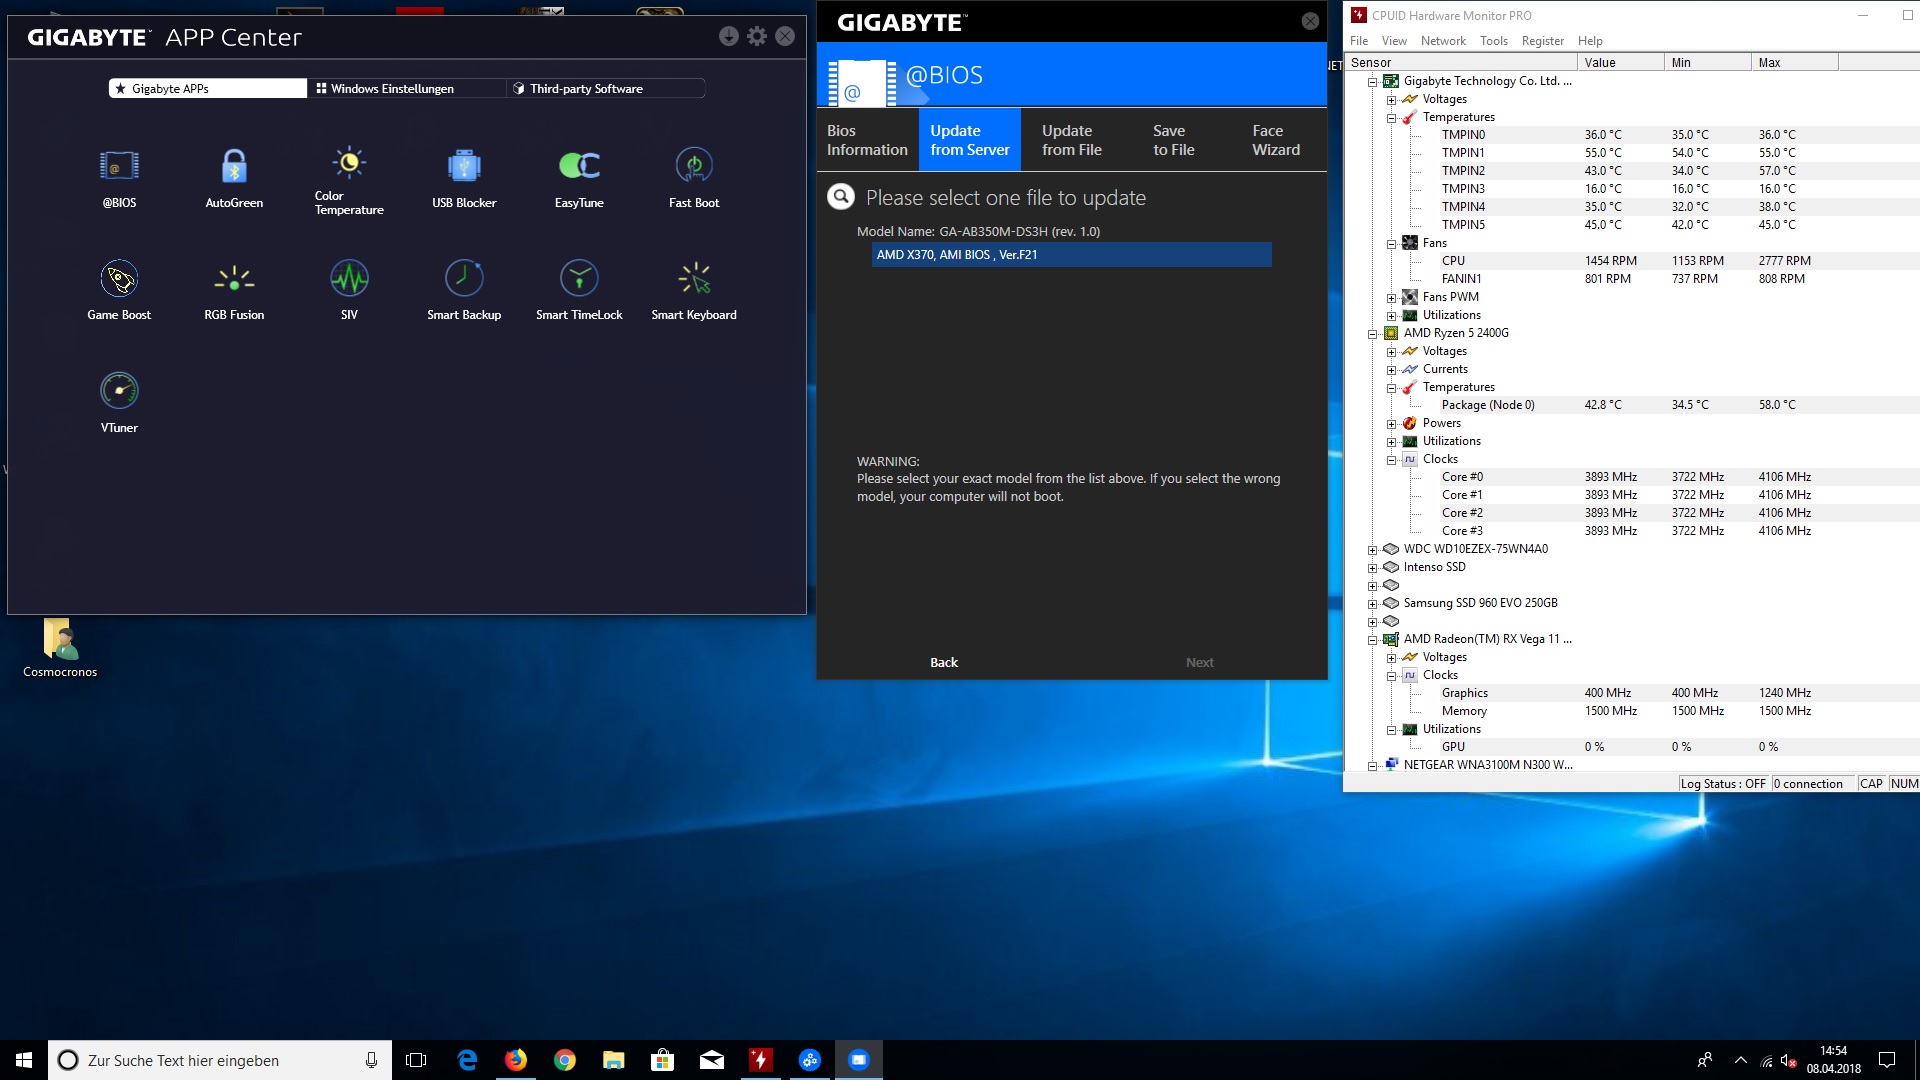This screenshot has height=1080, width=1920.
Task: Open the VTuner app icon
Action: (x=119, y=392)
